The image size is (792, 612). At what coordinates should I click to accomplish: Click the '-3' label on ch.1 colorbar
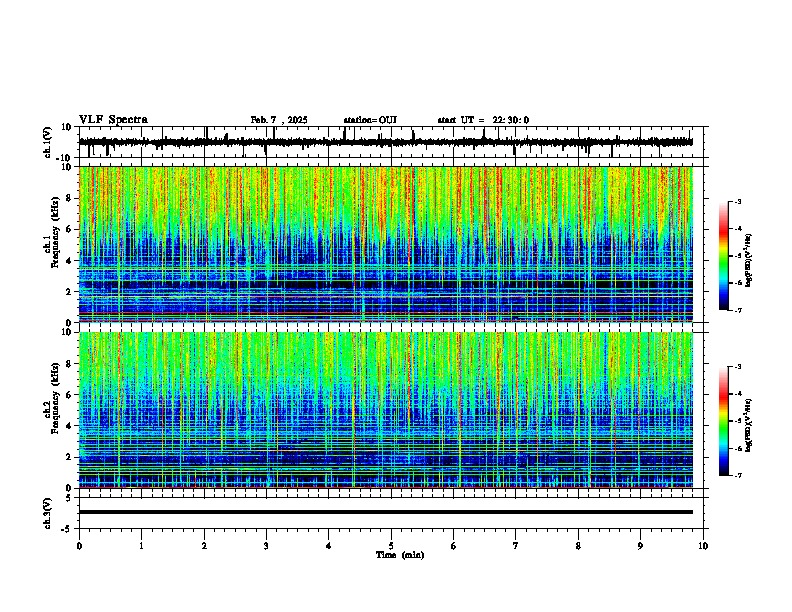click(x=738, y=201)
